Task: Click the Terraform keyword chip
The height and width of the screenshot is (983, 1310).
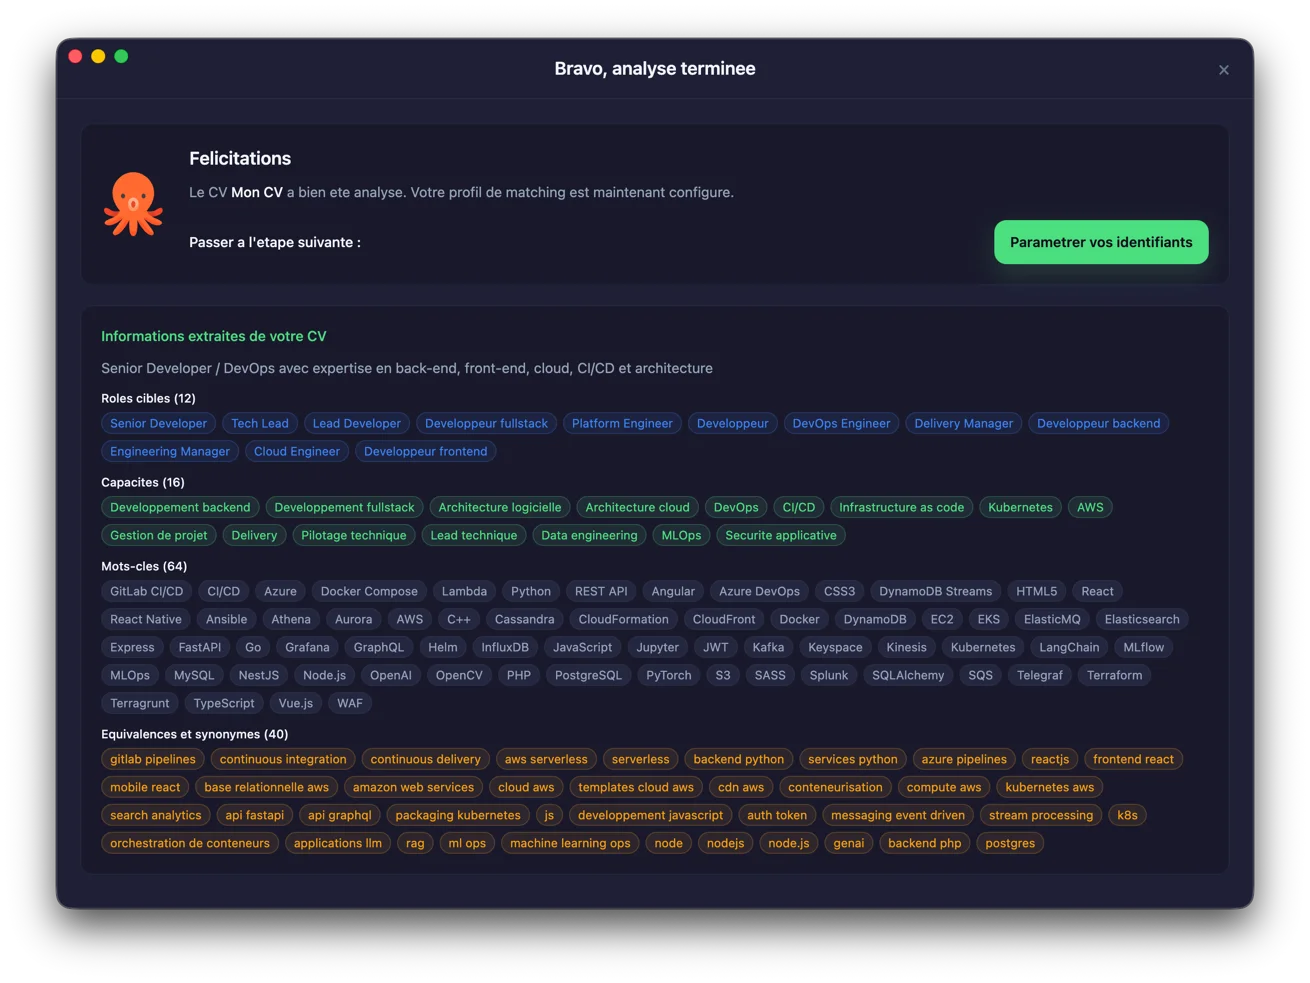Action: (1114, 675)
